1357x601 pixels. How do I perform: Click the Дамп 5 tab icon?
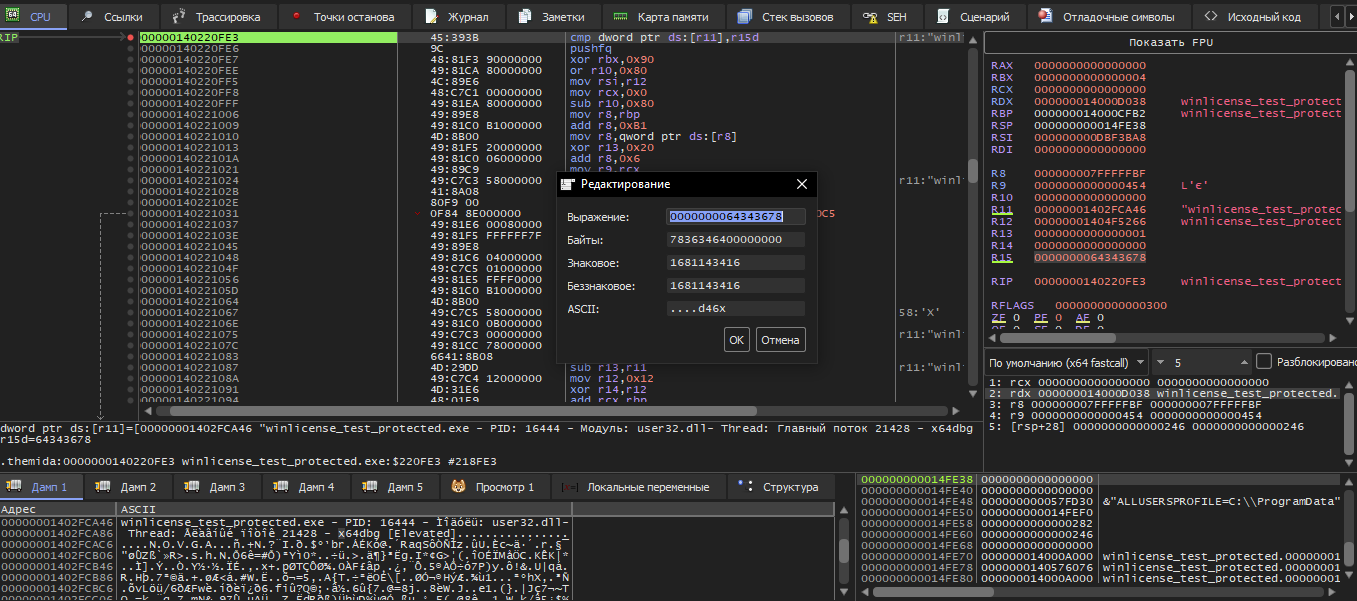(x=369, y=487)
